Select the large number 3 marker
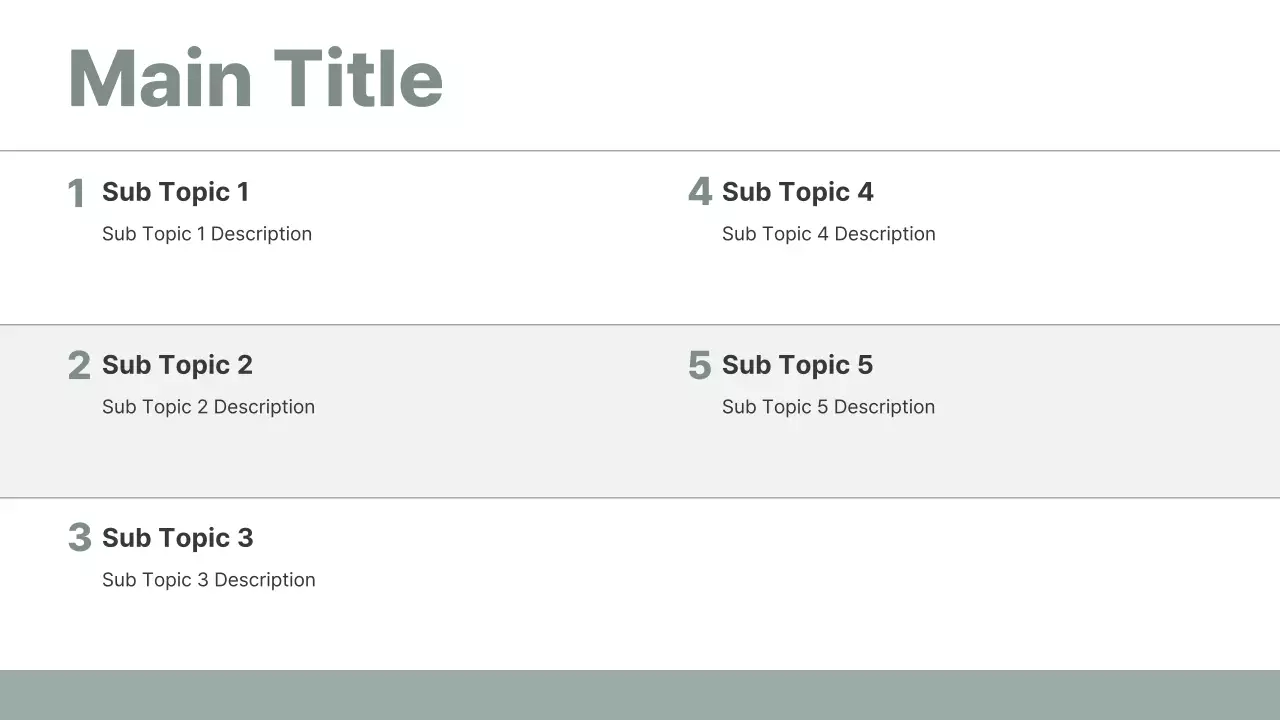This screenshot has width=1280, height=720. (x=79, y=538)
